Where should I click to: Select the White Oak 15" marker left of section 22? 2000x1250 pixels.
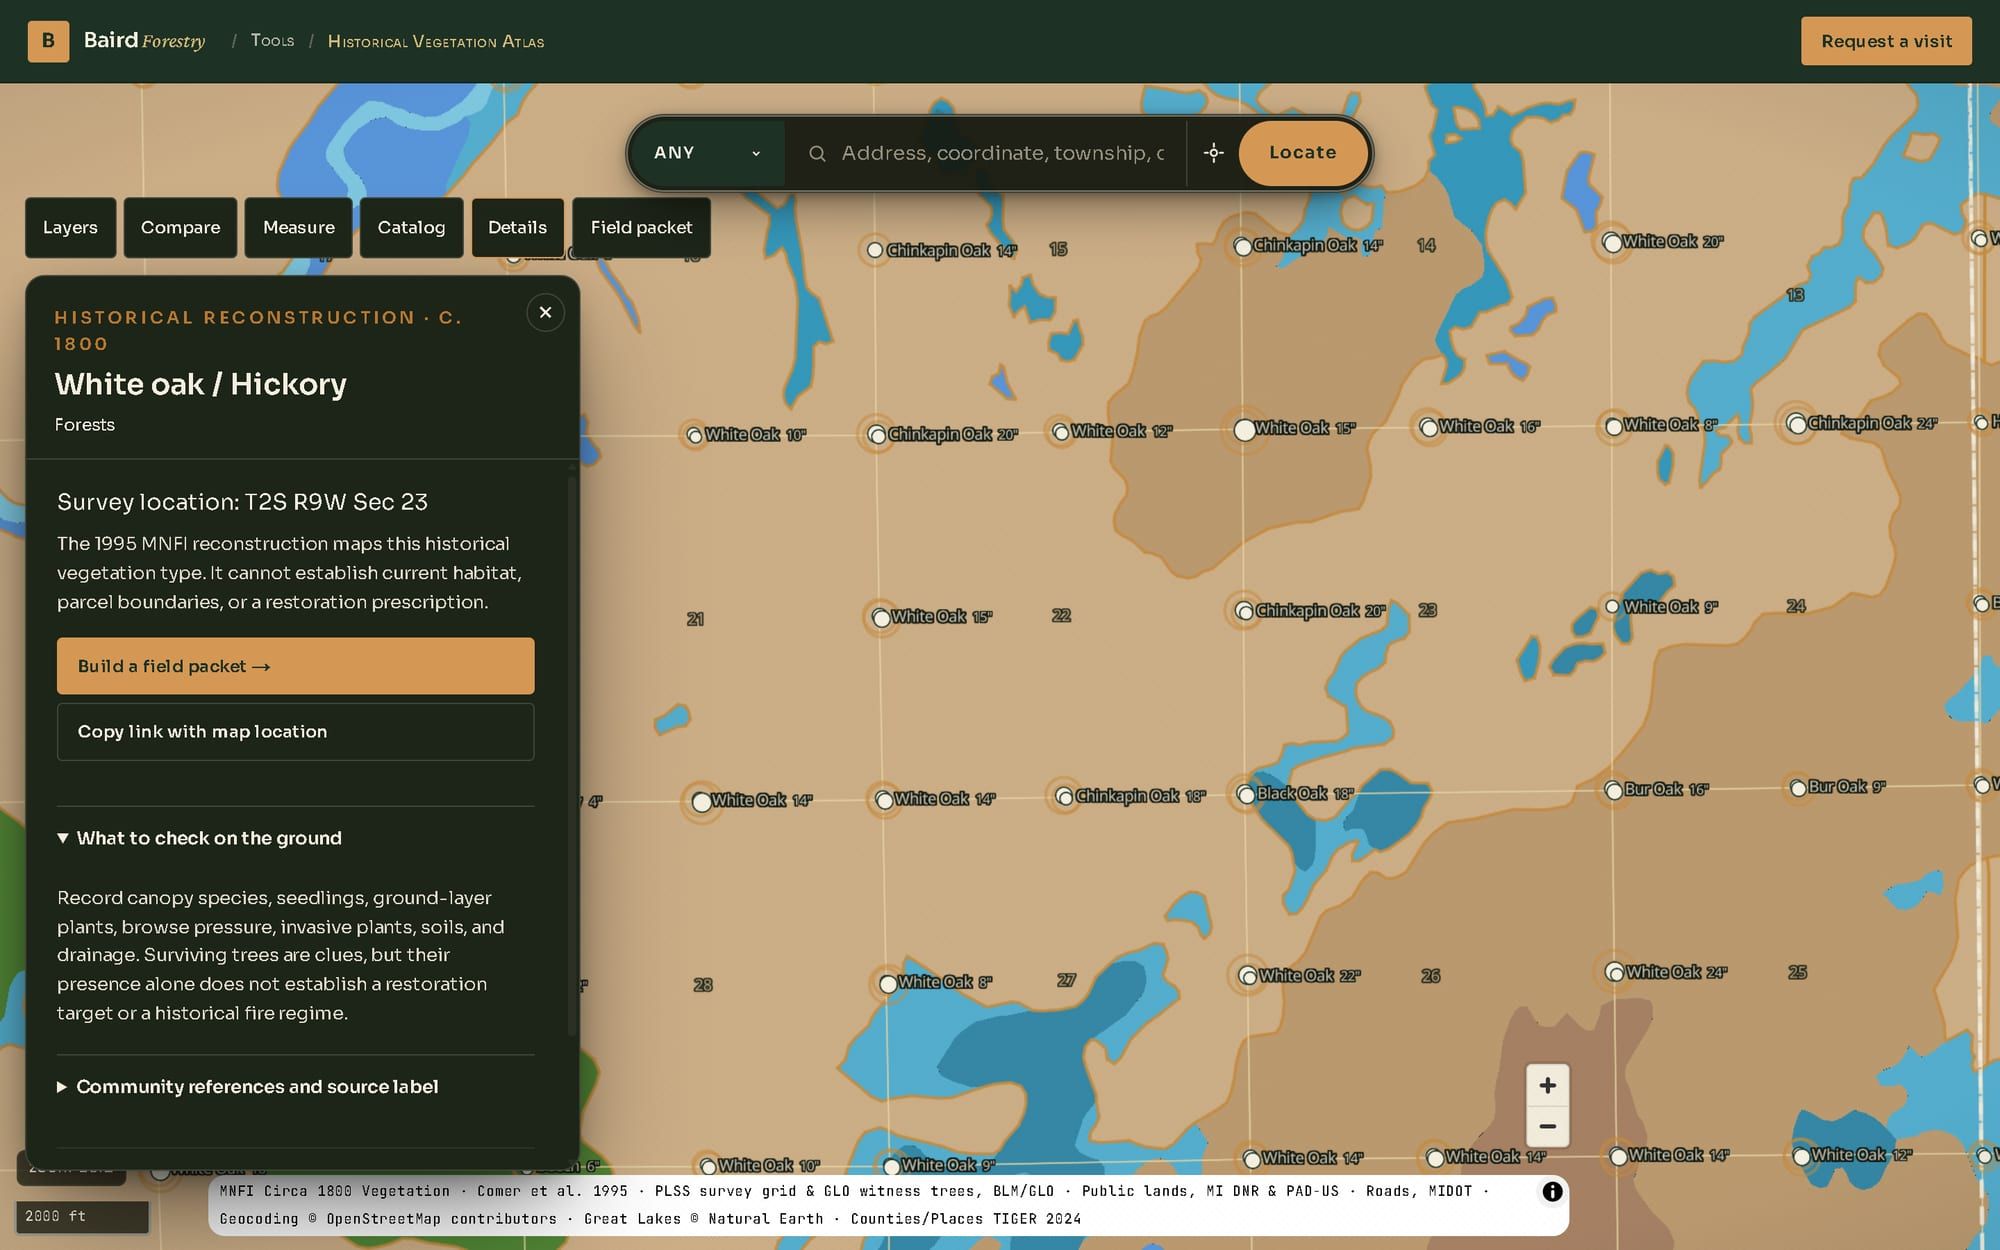[881, 618]
